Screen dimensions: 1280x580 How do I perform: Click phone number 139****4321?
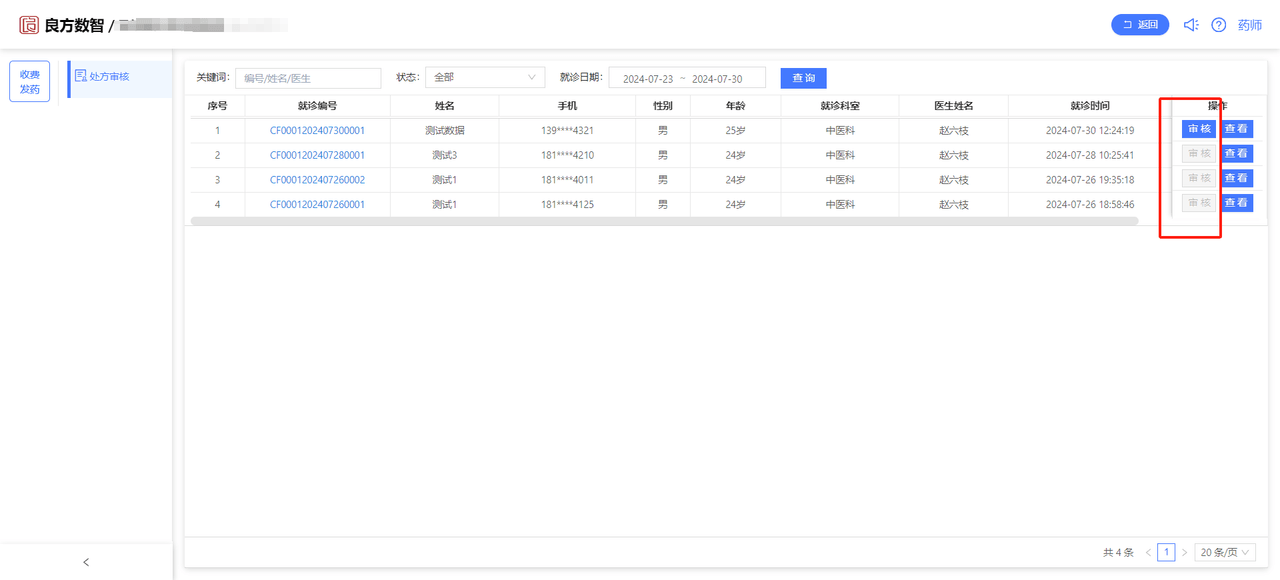[567, 130]
